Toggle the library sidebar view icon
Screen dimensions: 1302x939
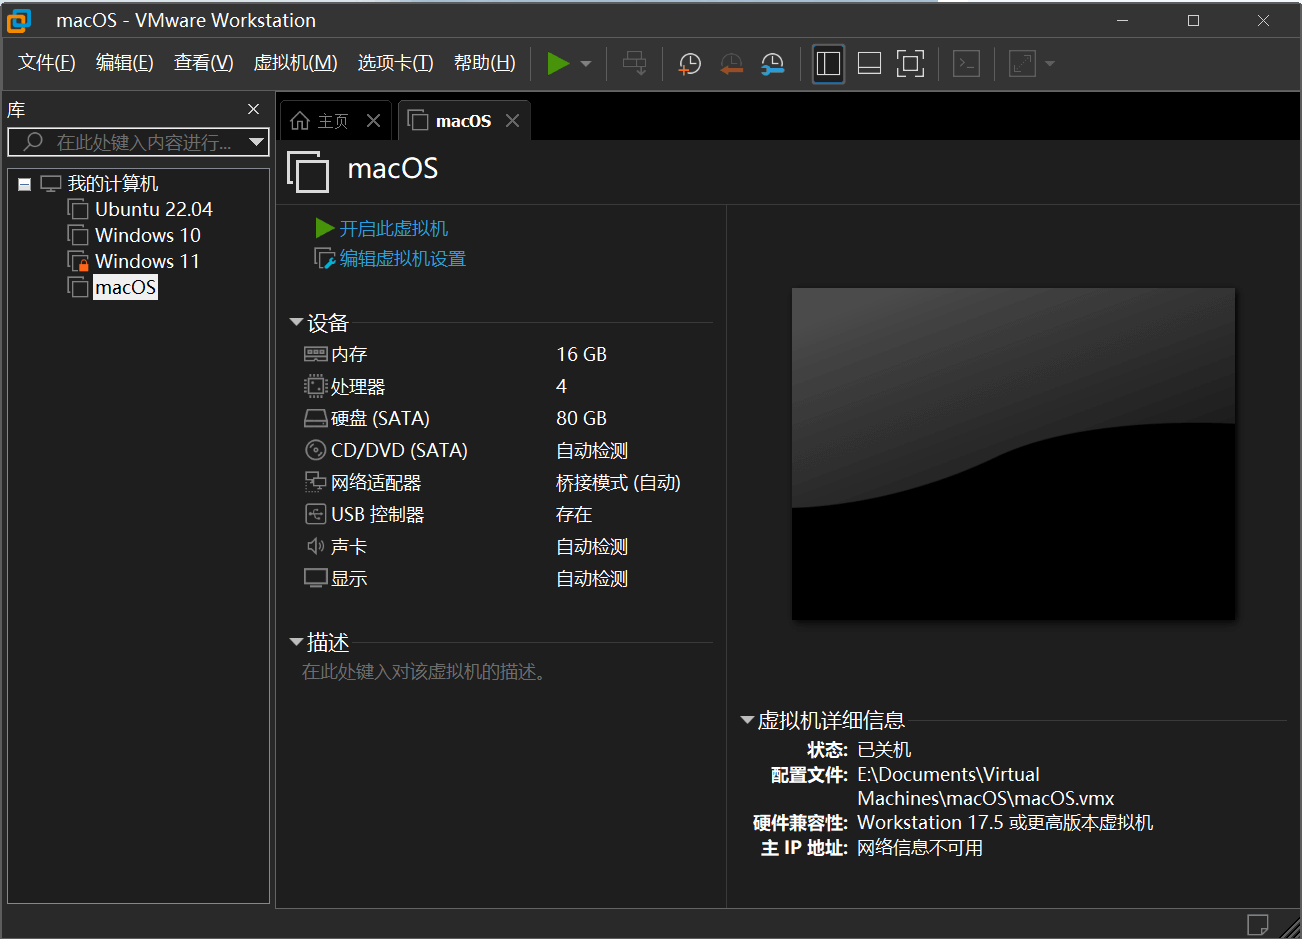tap(828, 64)
